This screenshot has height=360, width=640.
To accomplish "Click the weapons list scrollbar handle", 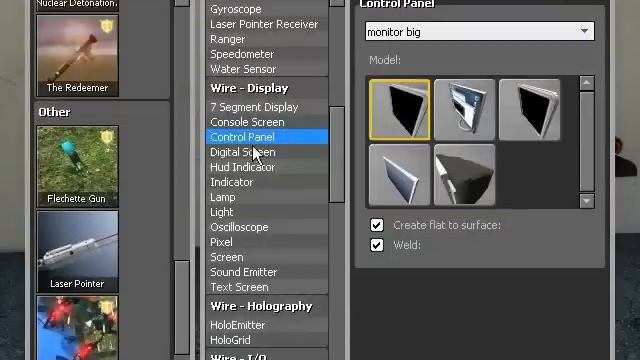I will [x=182, y=307].
